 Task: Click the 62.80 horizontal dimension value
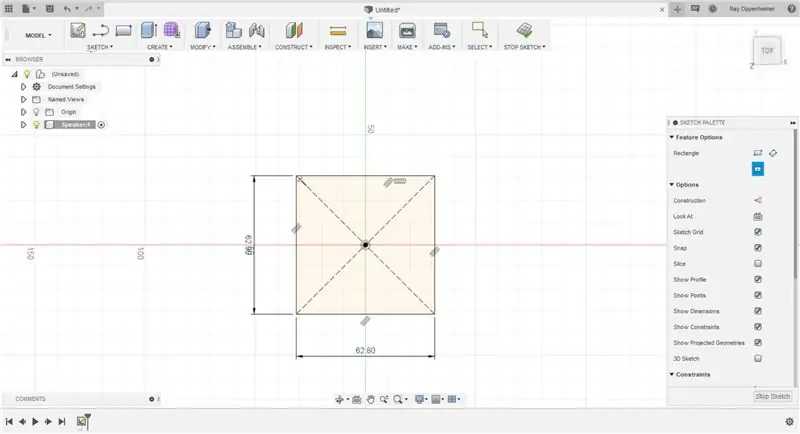tap(365, 350)
